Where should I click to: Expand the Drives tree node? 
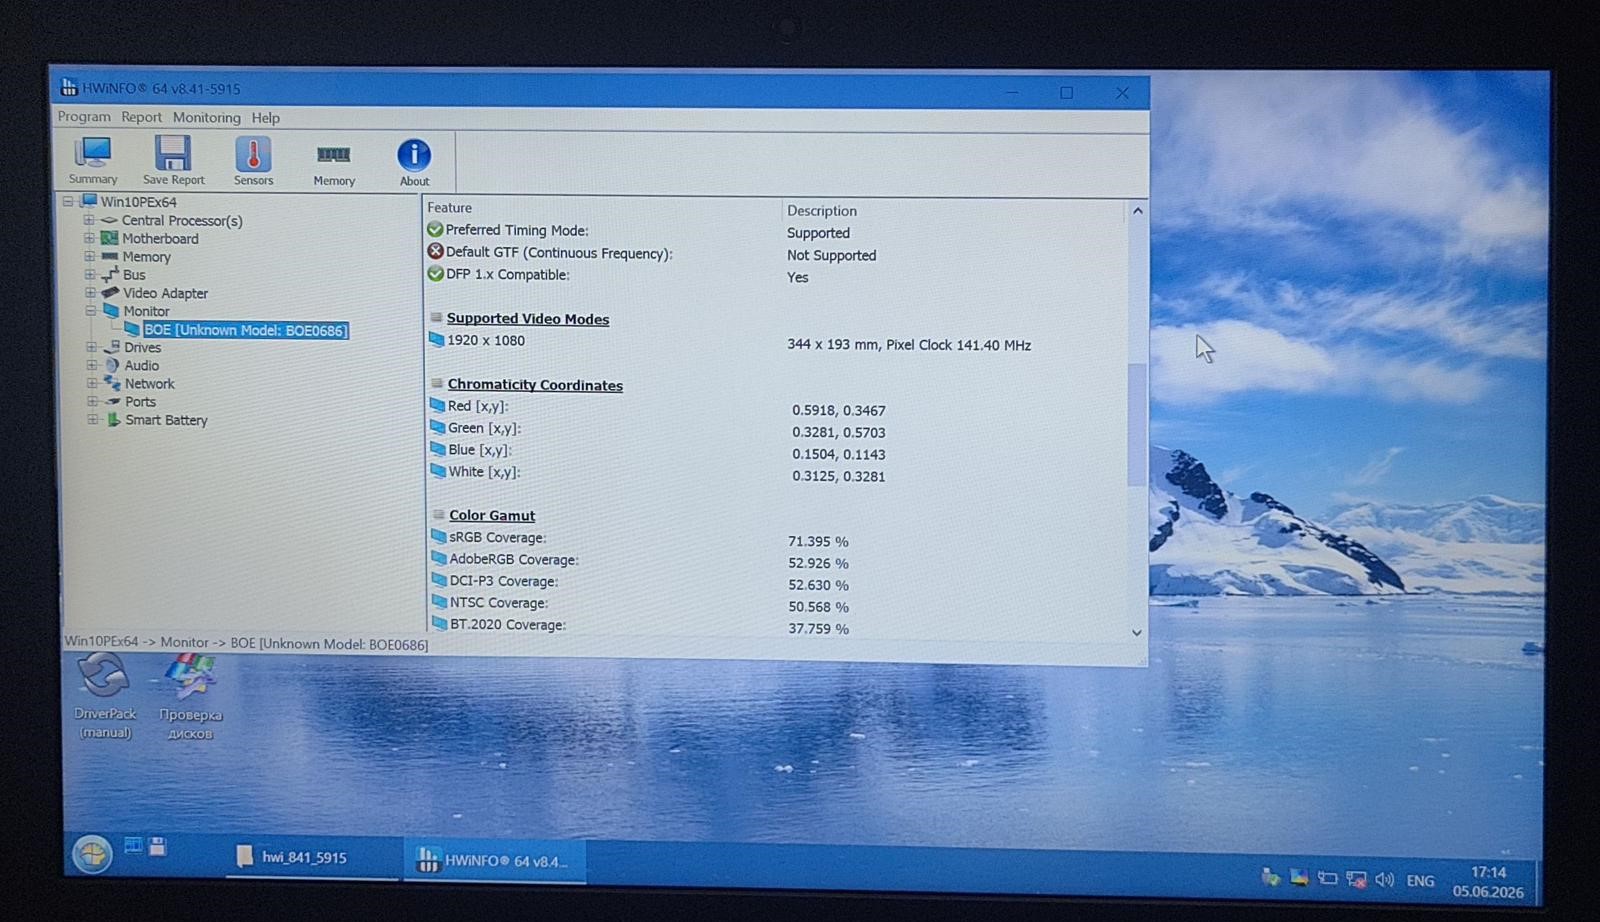[91, 347]
